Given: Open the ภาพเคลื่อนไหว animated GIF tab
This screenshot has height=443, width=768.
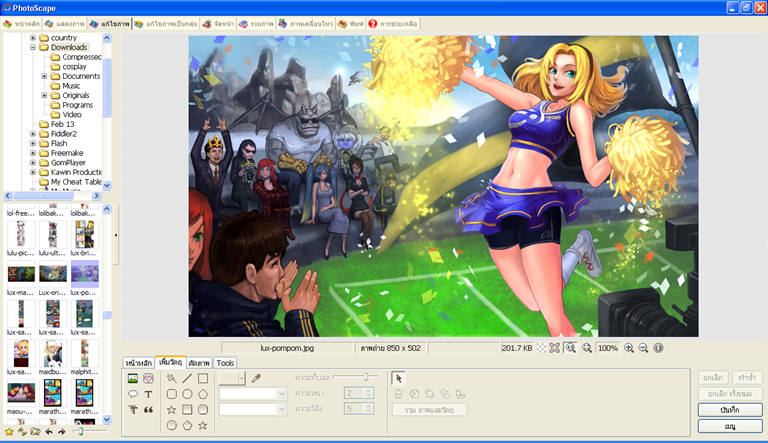Looking at the screenshot, I should click(306, 24).
